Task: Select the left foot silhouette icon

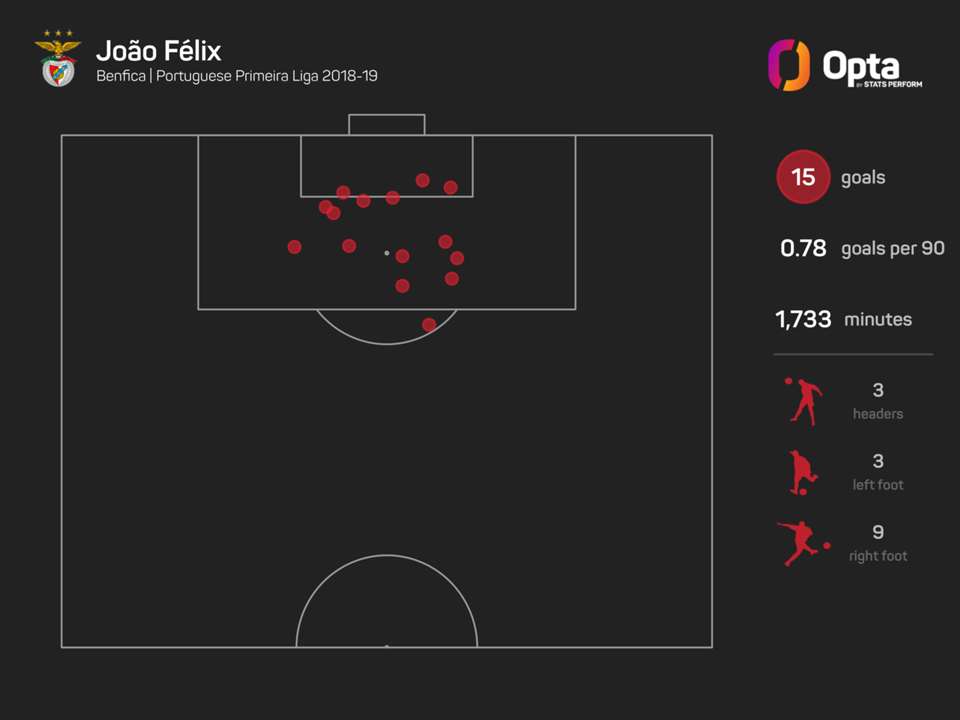Action: point(801,472)
